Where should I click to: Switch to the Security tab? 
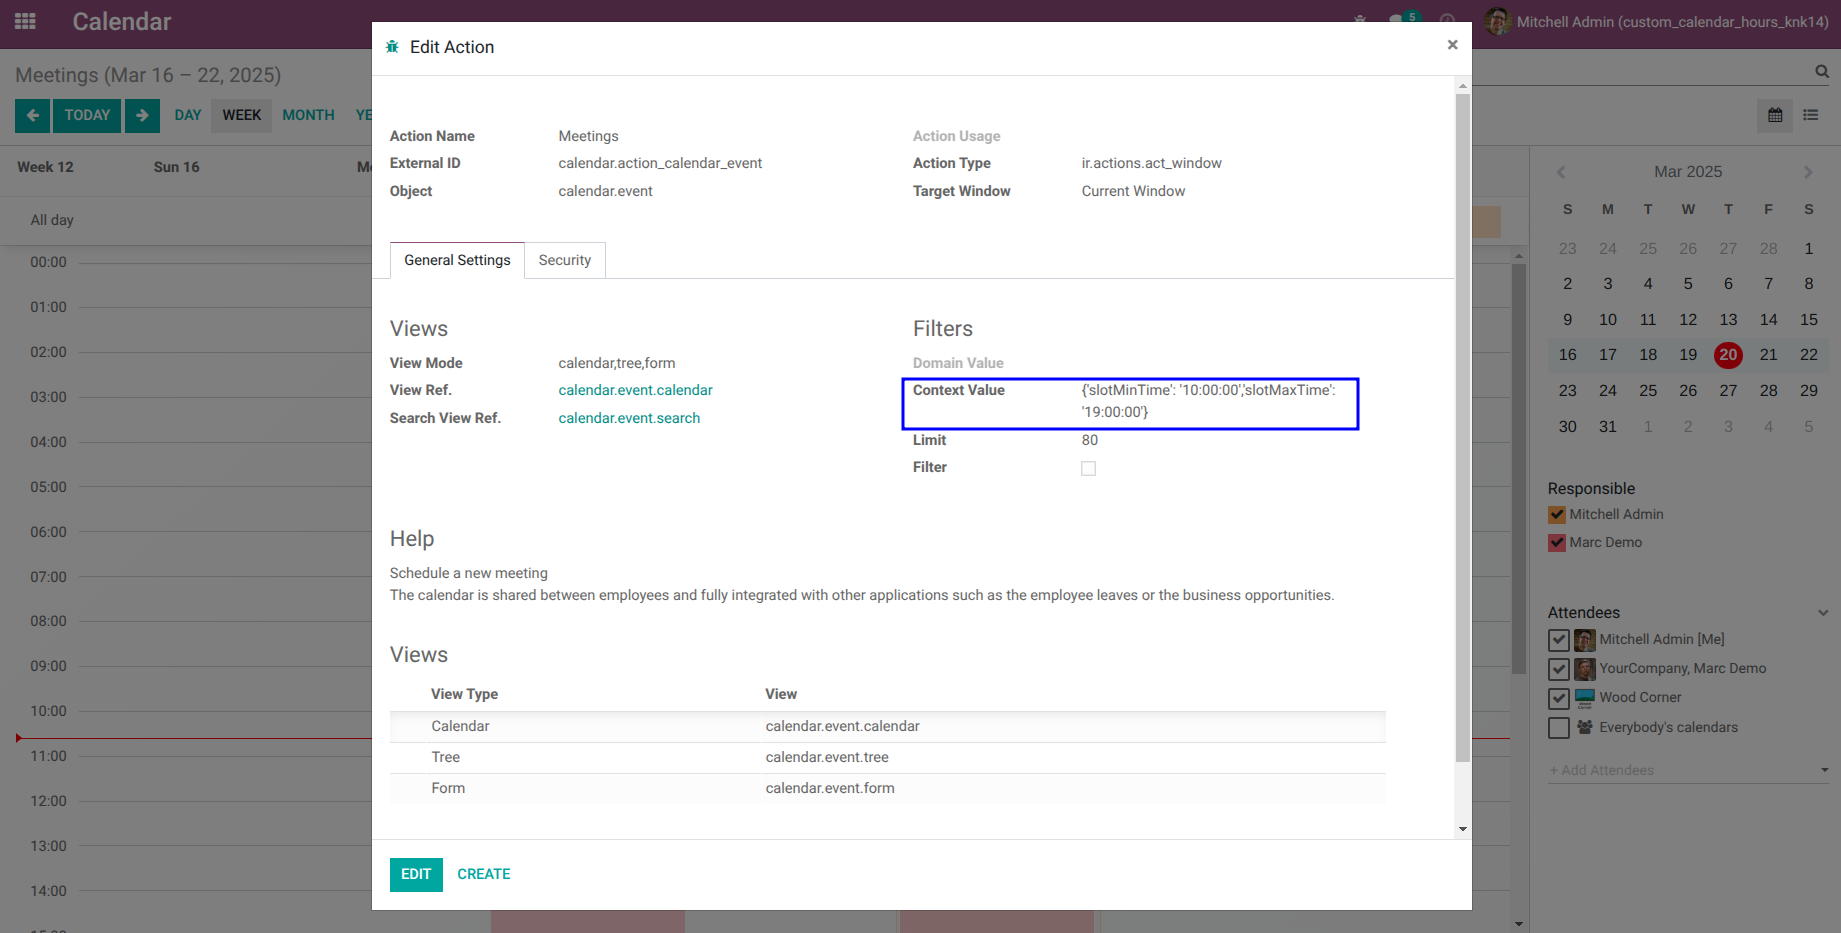[565, 260]
